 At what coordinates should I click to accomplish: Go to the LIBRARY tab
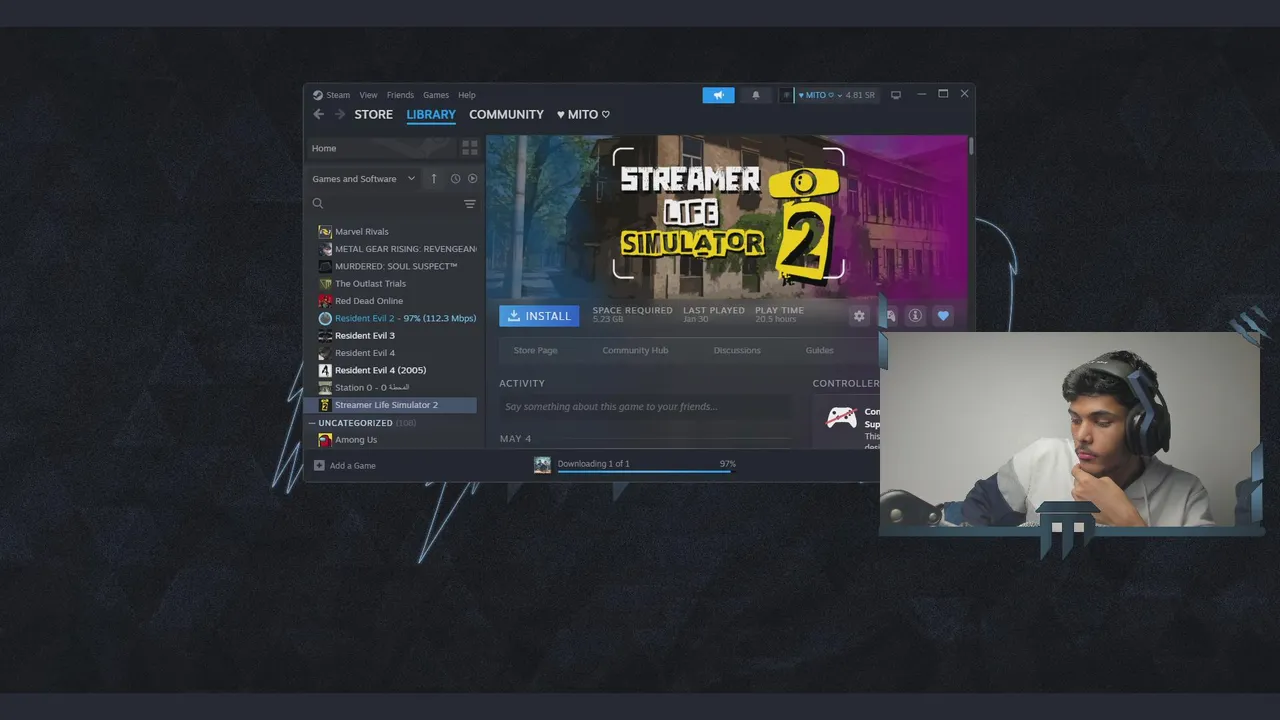click(x=431, y=115)
